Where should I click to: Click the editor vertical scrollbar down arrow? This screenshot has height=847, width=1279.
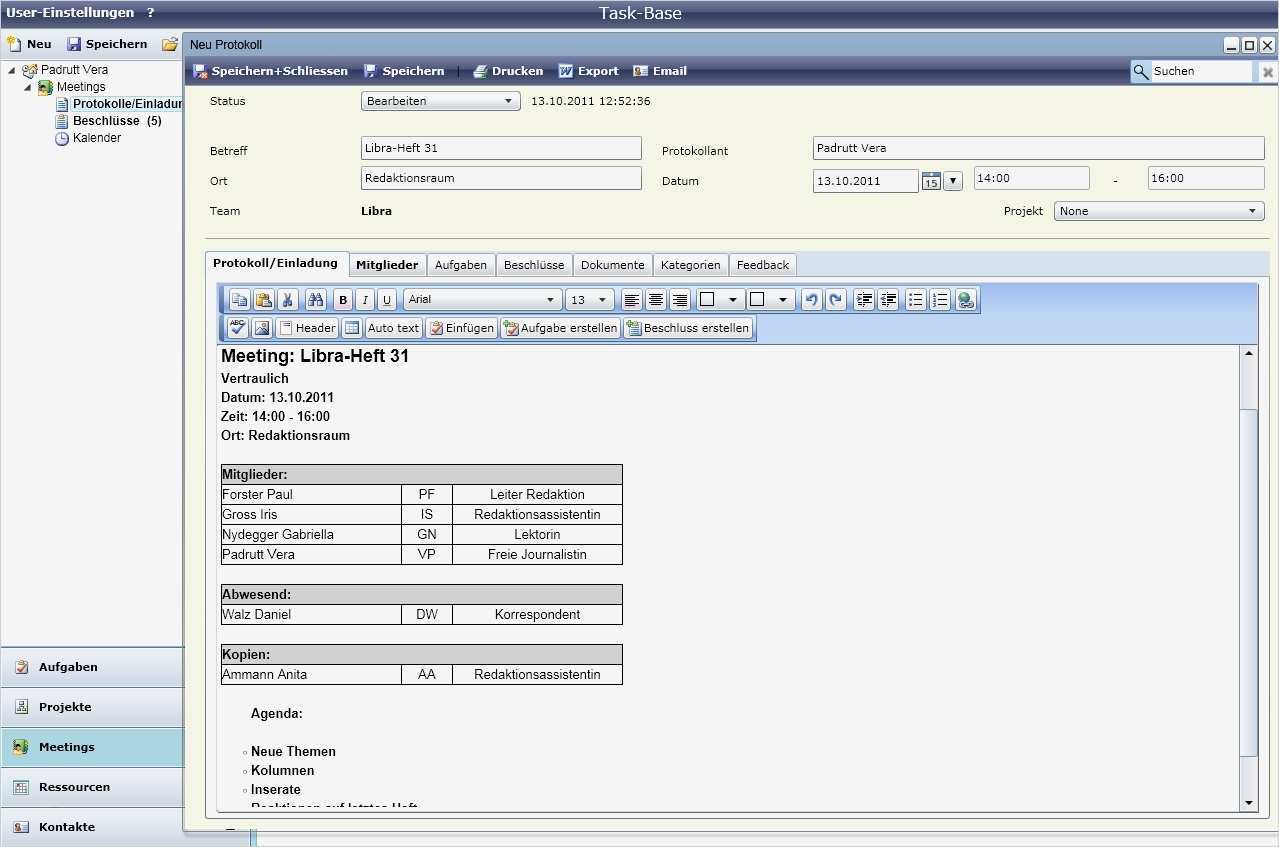1249,803
